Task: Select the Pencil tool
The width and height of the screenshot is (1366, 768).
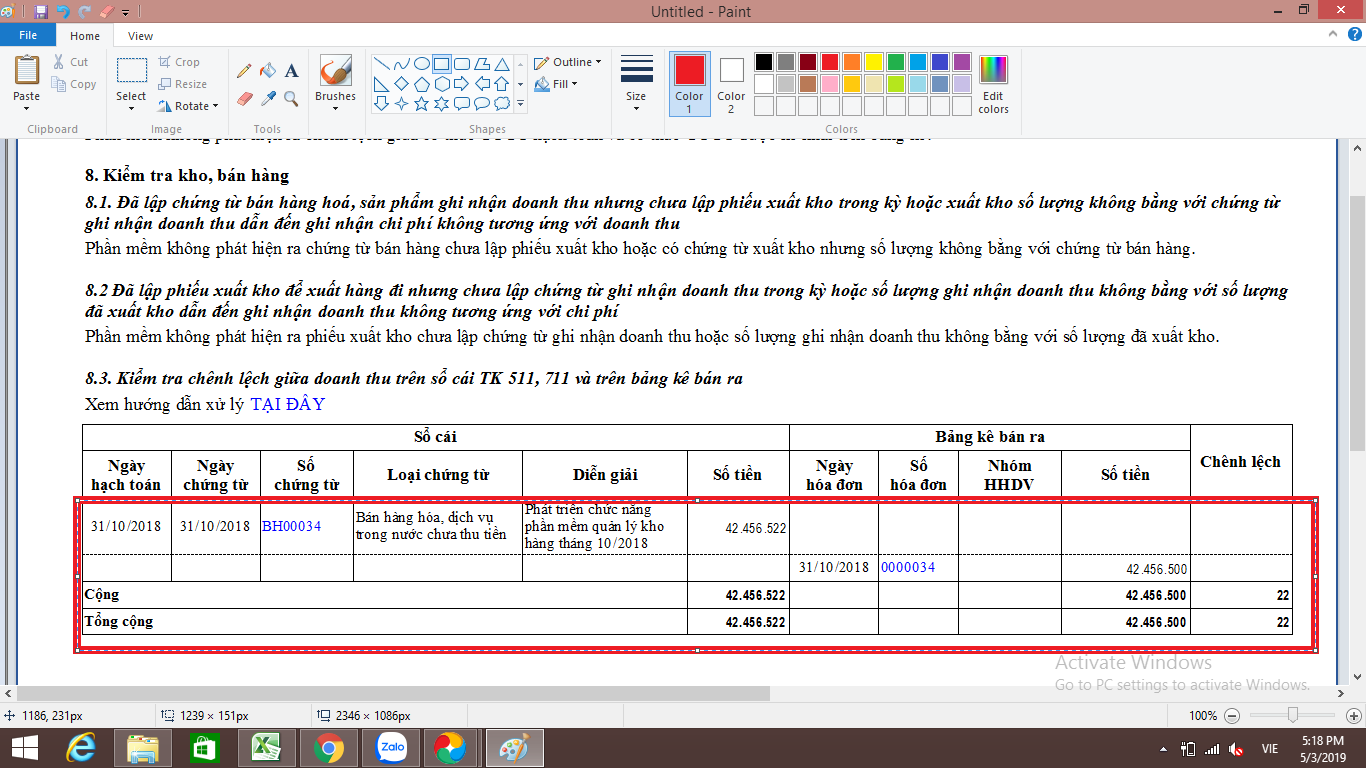Action: 244,71
